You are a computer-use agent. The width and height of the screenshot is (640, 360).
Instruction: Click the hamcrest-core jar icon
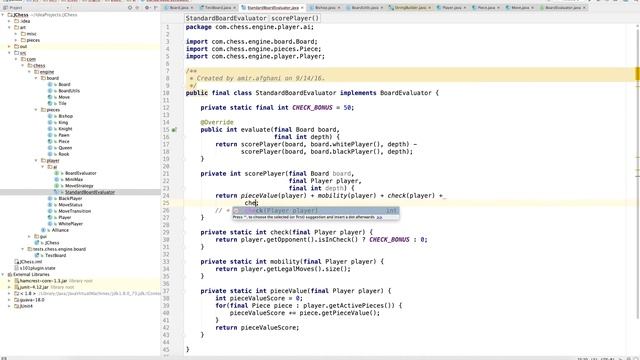pos(16,281)
